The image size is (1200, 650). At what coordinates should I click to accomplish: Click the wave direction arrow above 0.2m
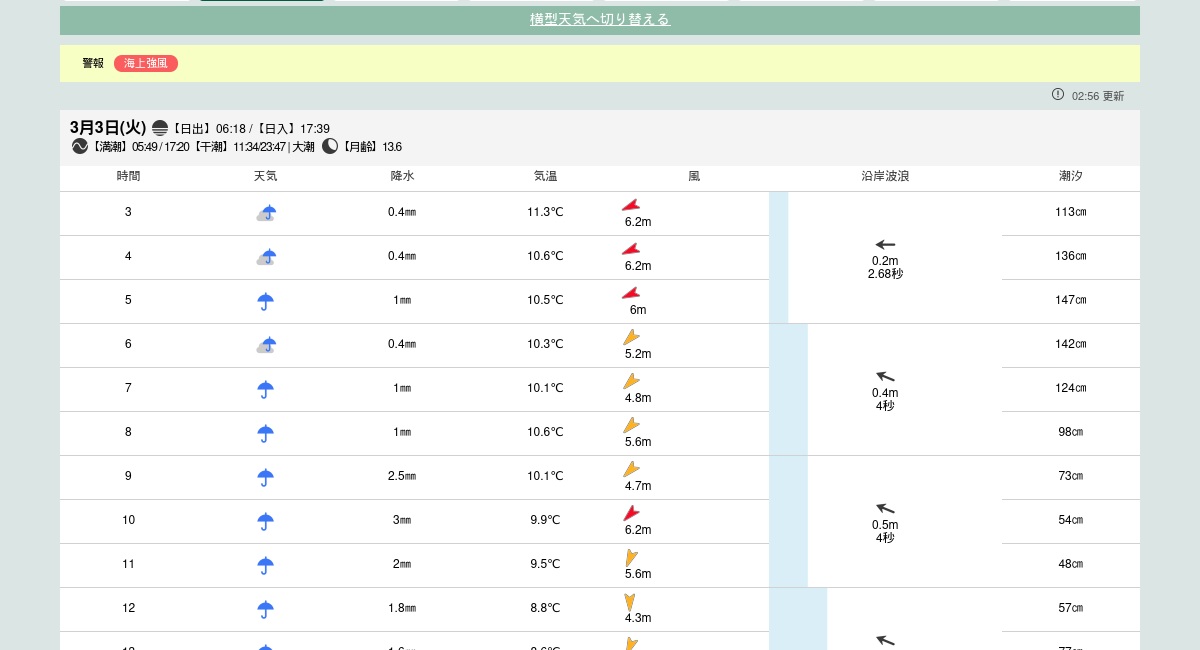(x=885, y=245)
